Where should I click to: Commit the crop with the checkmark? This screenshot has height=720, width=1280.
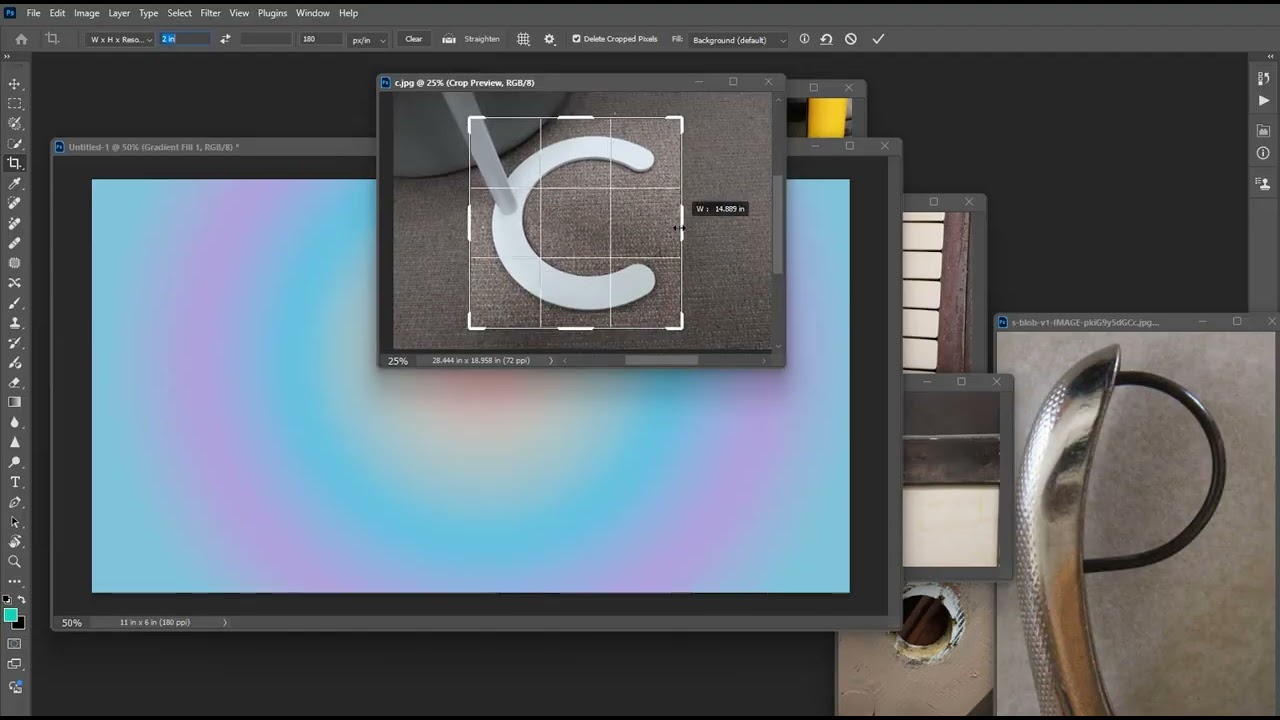pyautogui.click(x=878, y=39)
